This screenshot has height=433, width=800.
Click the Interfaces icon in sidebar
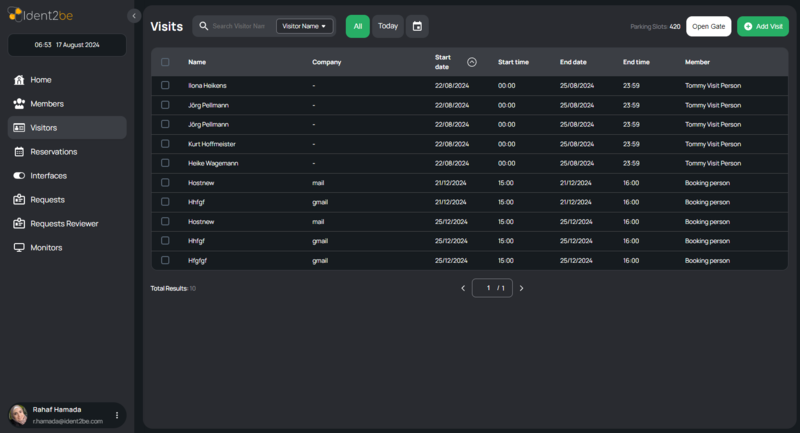click(x=19, y=176)
